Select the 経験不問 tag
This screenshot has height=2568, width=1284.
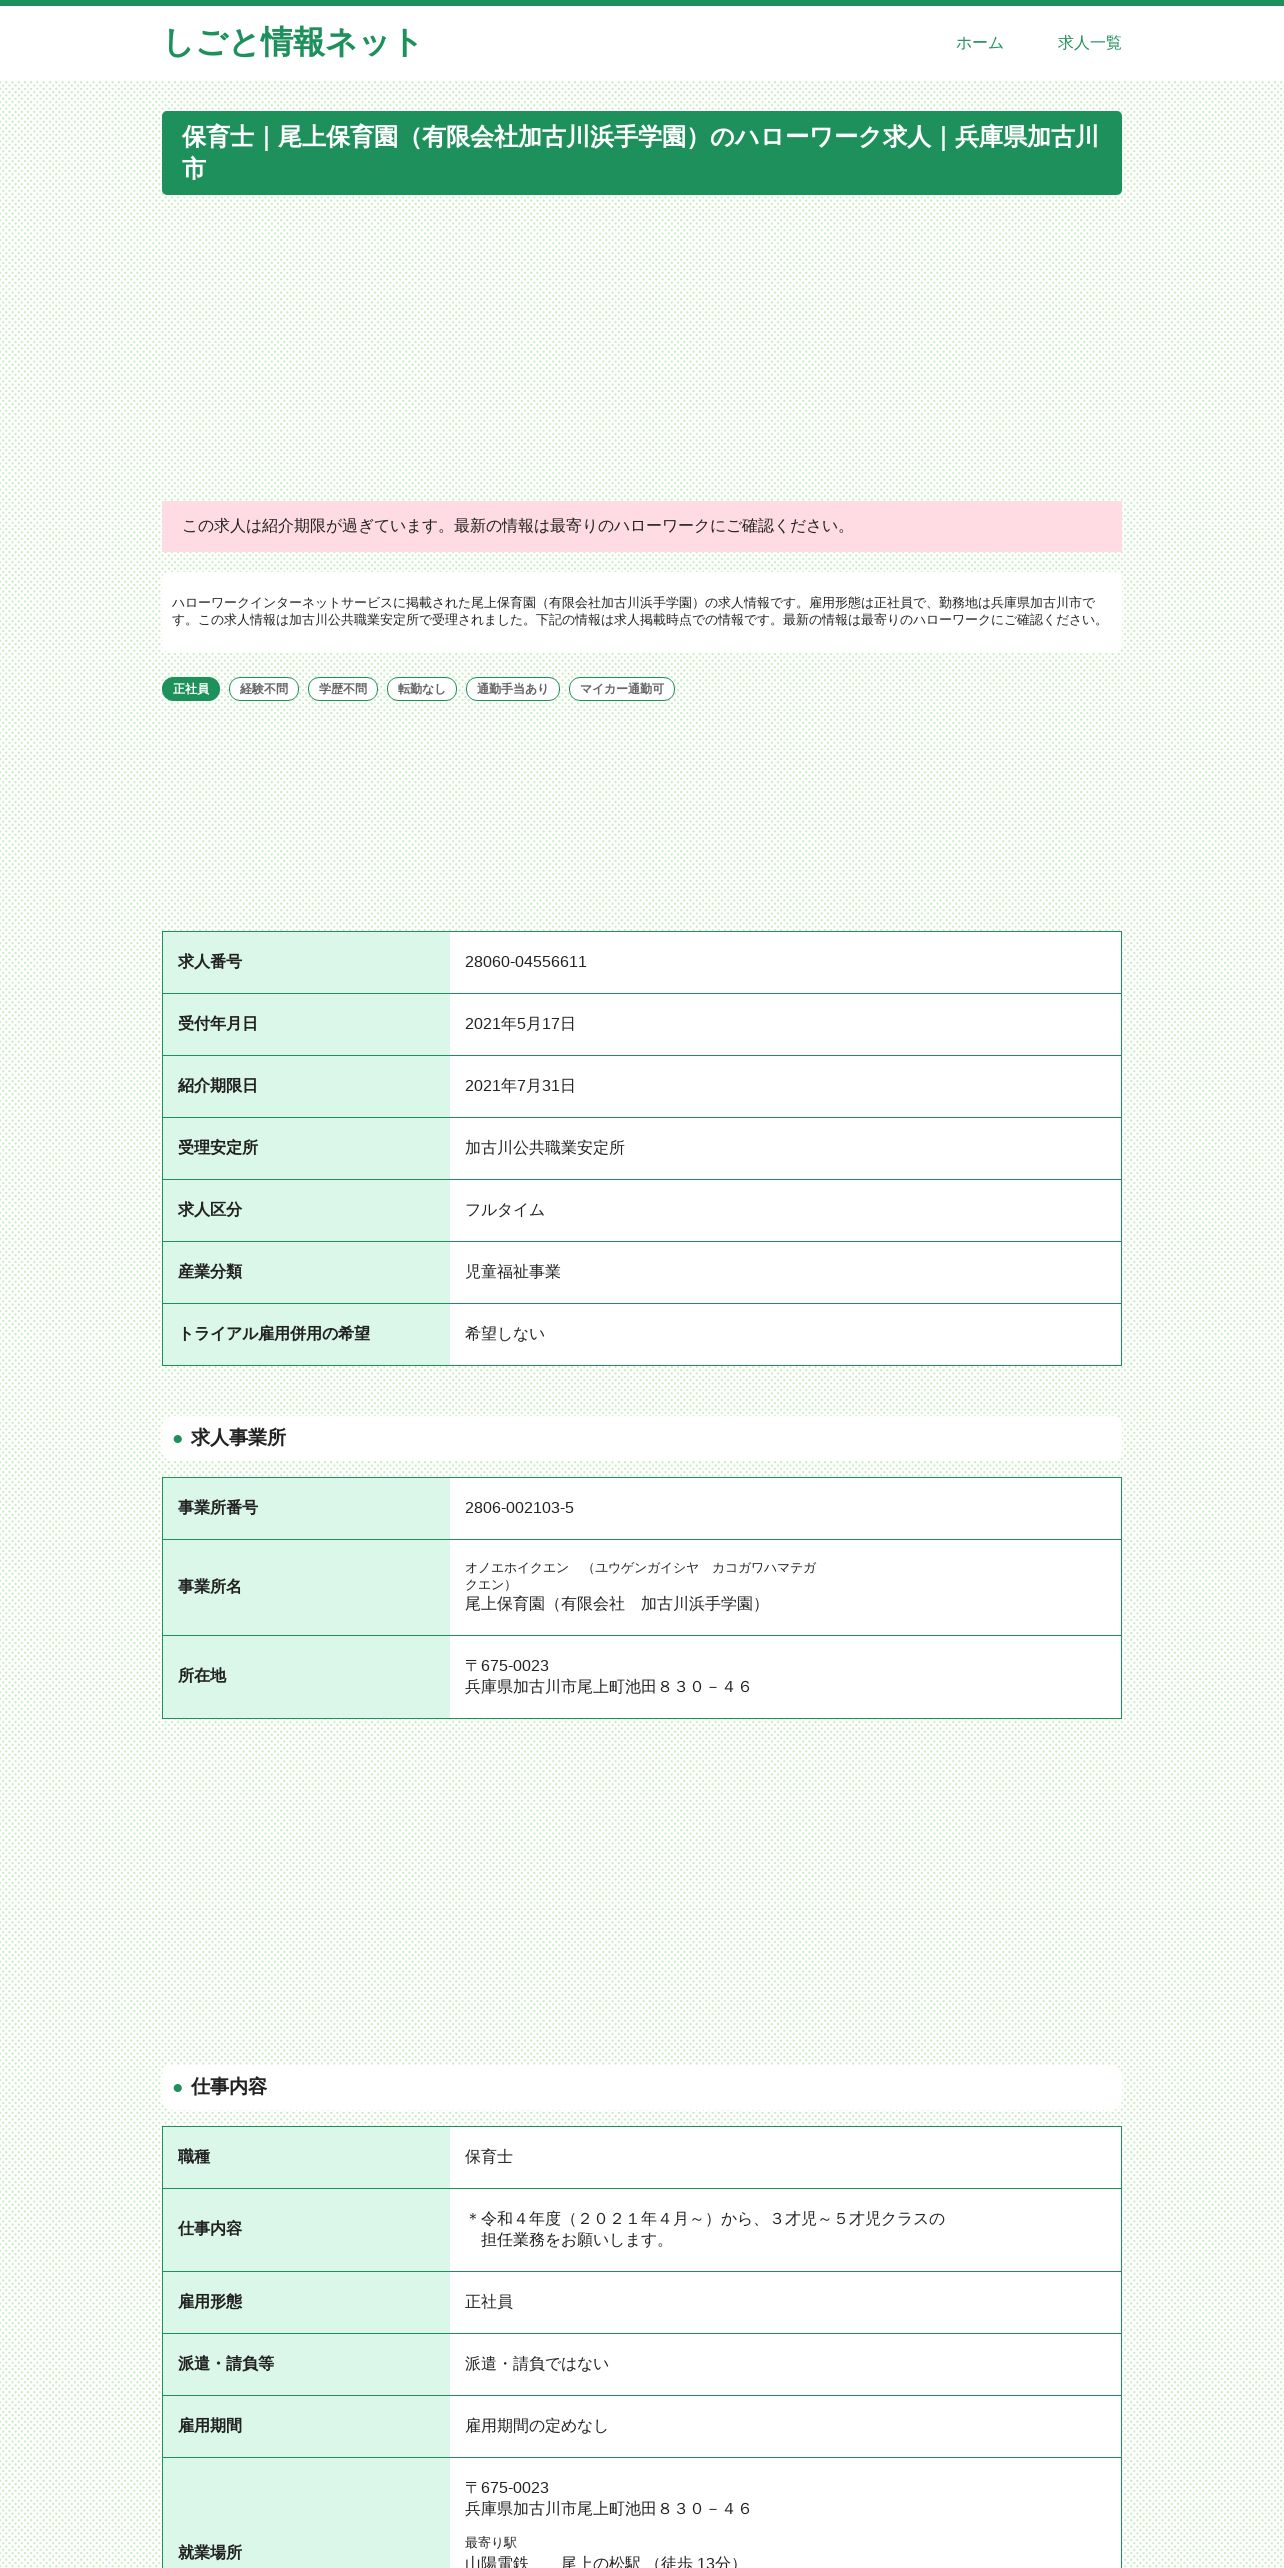point(264,689)
